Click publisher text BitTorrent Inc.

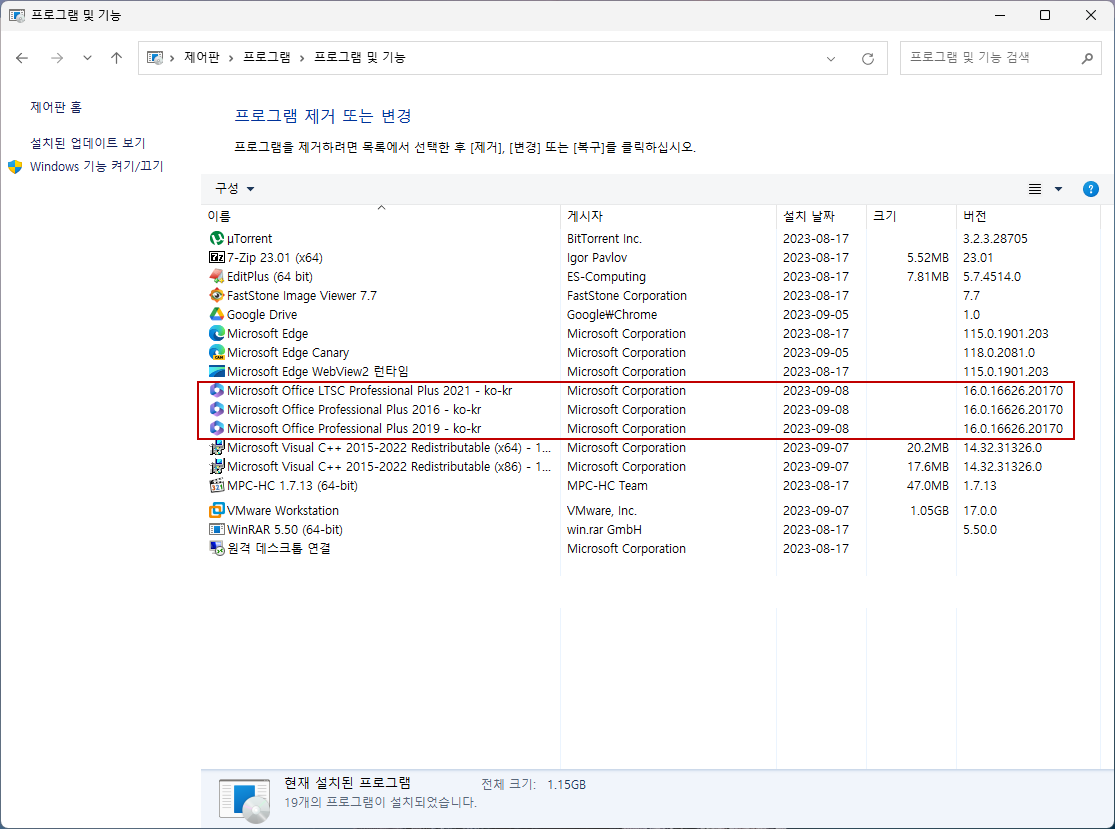click(x=604, y=238)
